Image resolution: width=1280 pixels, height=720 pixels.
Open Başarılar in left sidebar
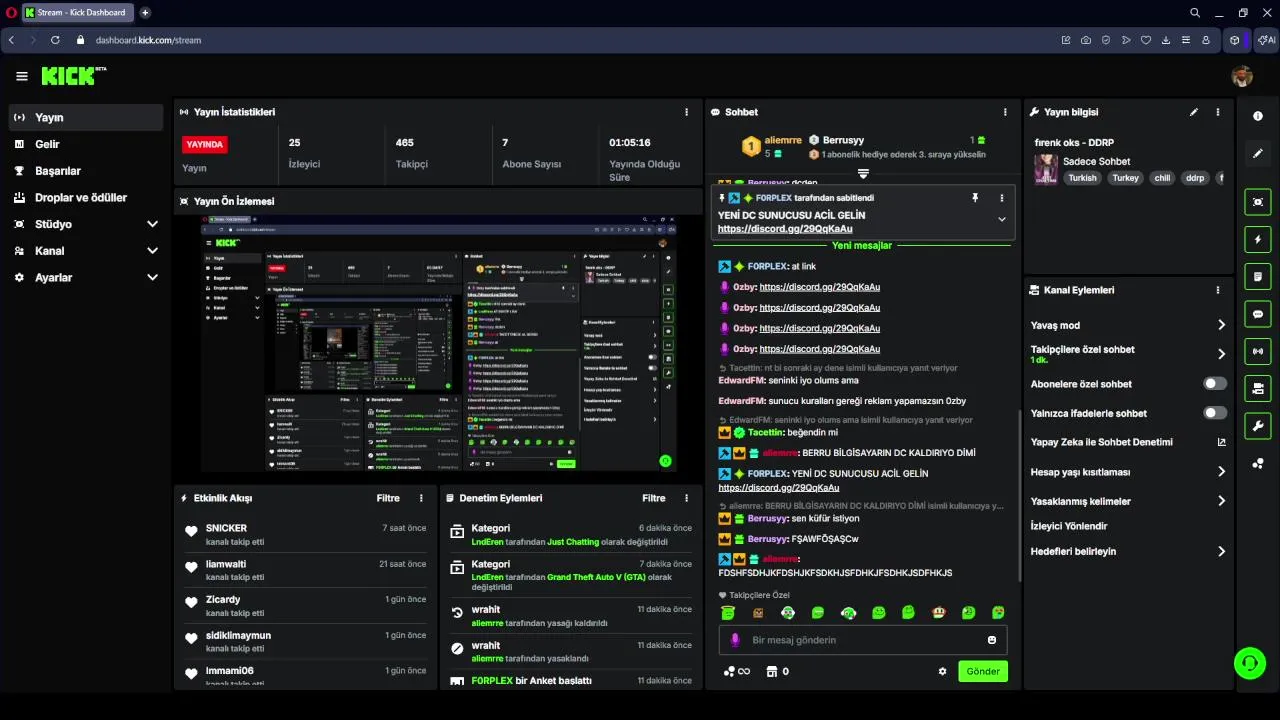(86, 171)
